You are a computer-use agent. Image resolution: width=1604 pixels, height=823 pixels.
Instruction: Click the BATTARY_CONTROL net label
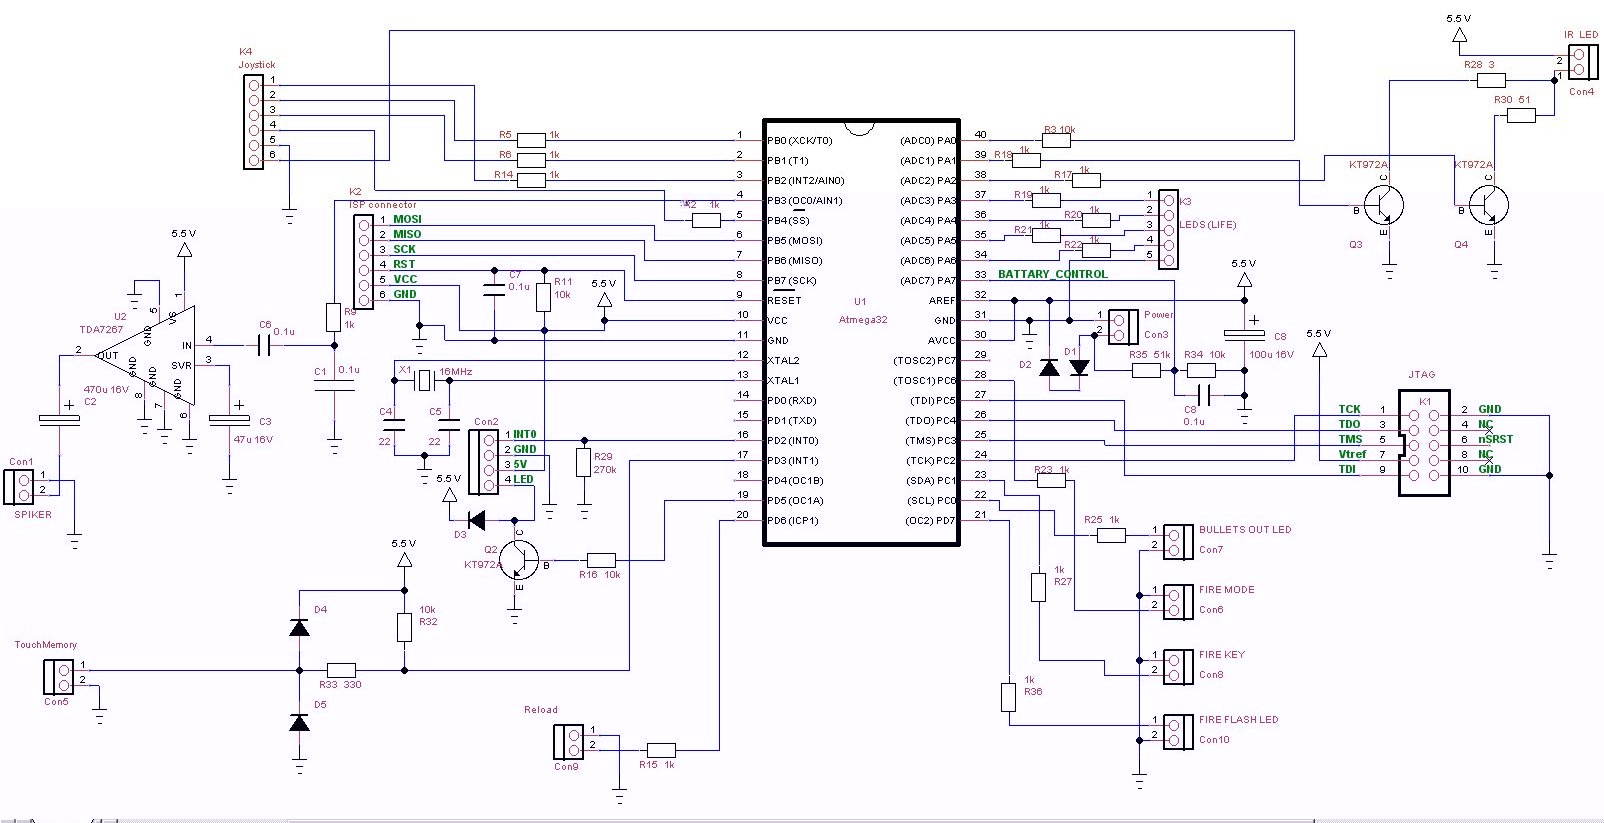tap(1052, 274)
